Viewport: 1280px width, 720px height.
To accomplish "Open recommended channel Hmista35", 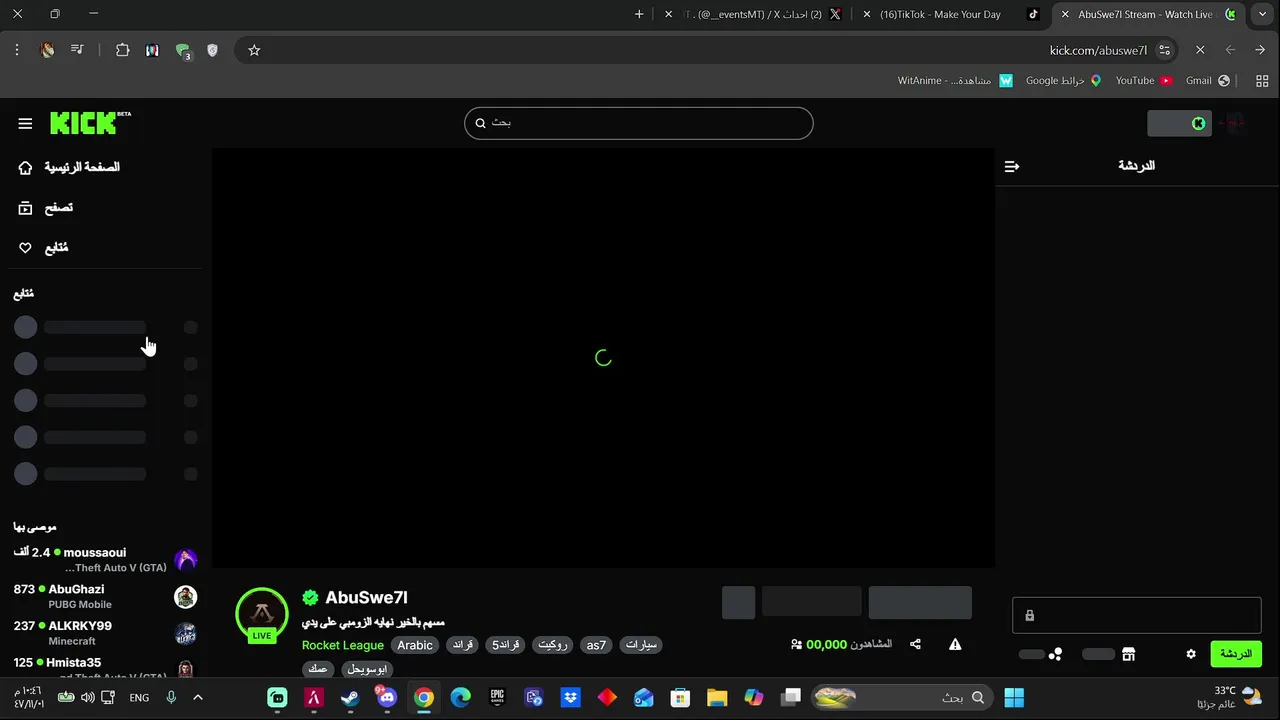I will point(105,668).
